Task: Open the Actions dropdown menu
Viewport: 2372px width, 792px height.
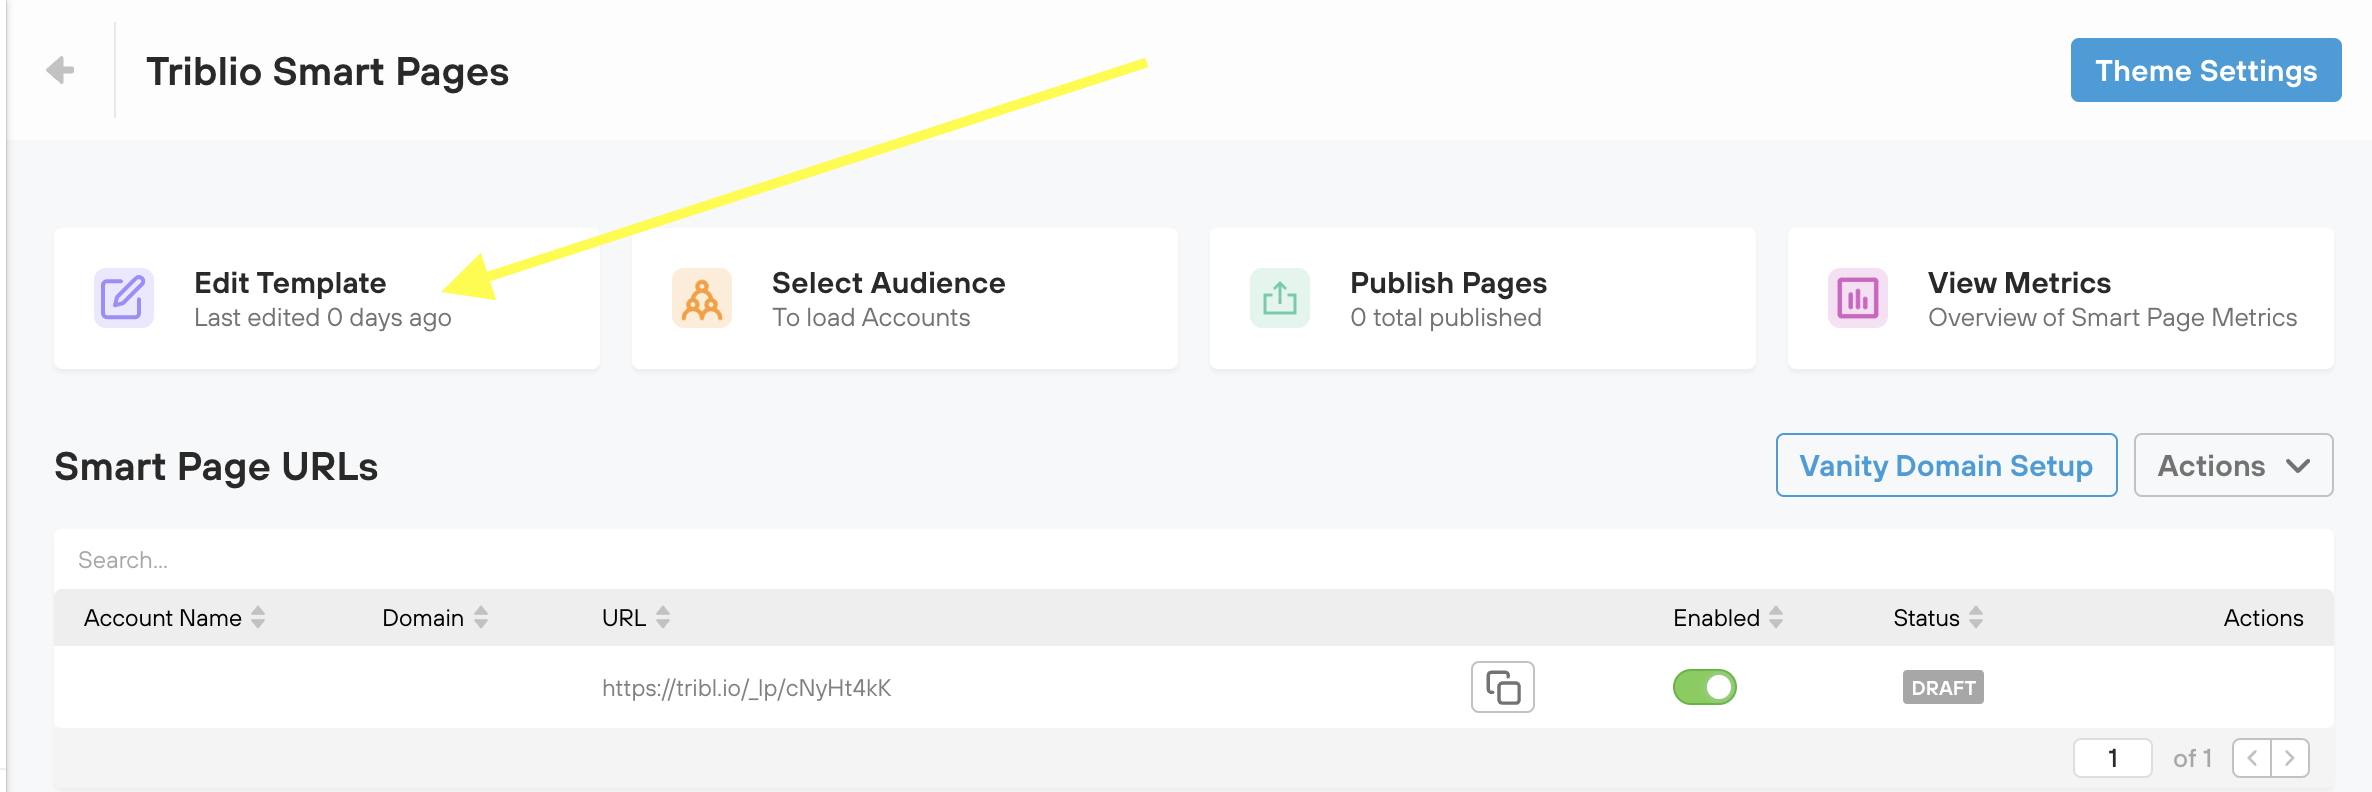Action: pos(2234,465)
